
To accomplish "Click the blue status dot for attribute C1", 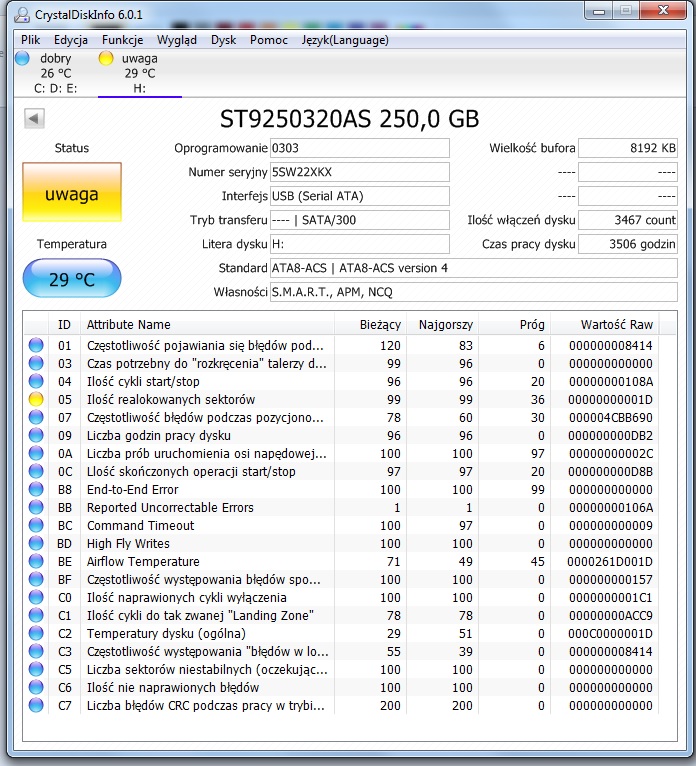I will [x=36, y=616].
